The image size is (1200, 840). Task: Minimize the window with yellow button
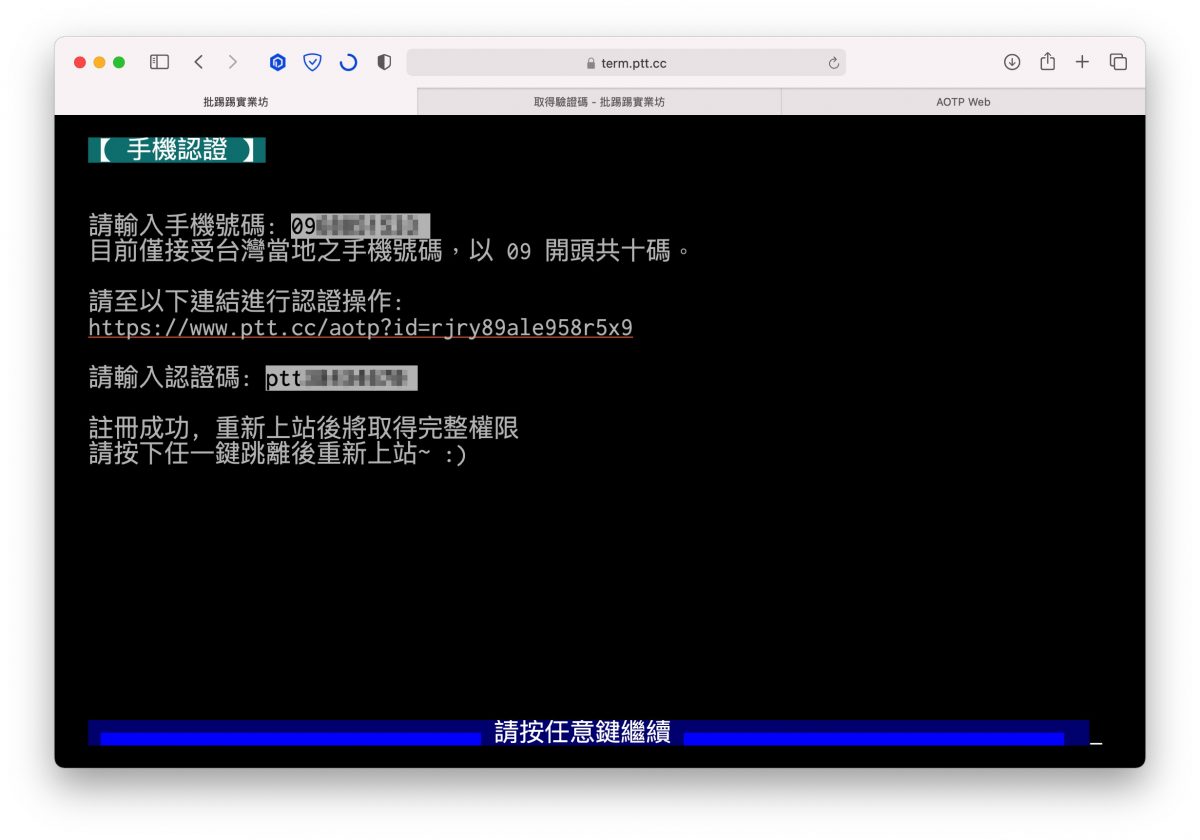click(99, 62)
